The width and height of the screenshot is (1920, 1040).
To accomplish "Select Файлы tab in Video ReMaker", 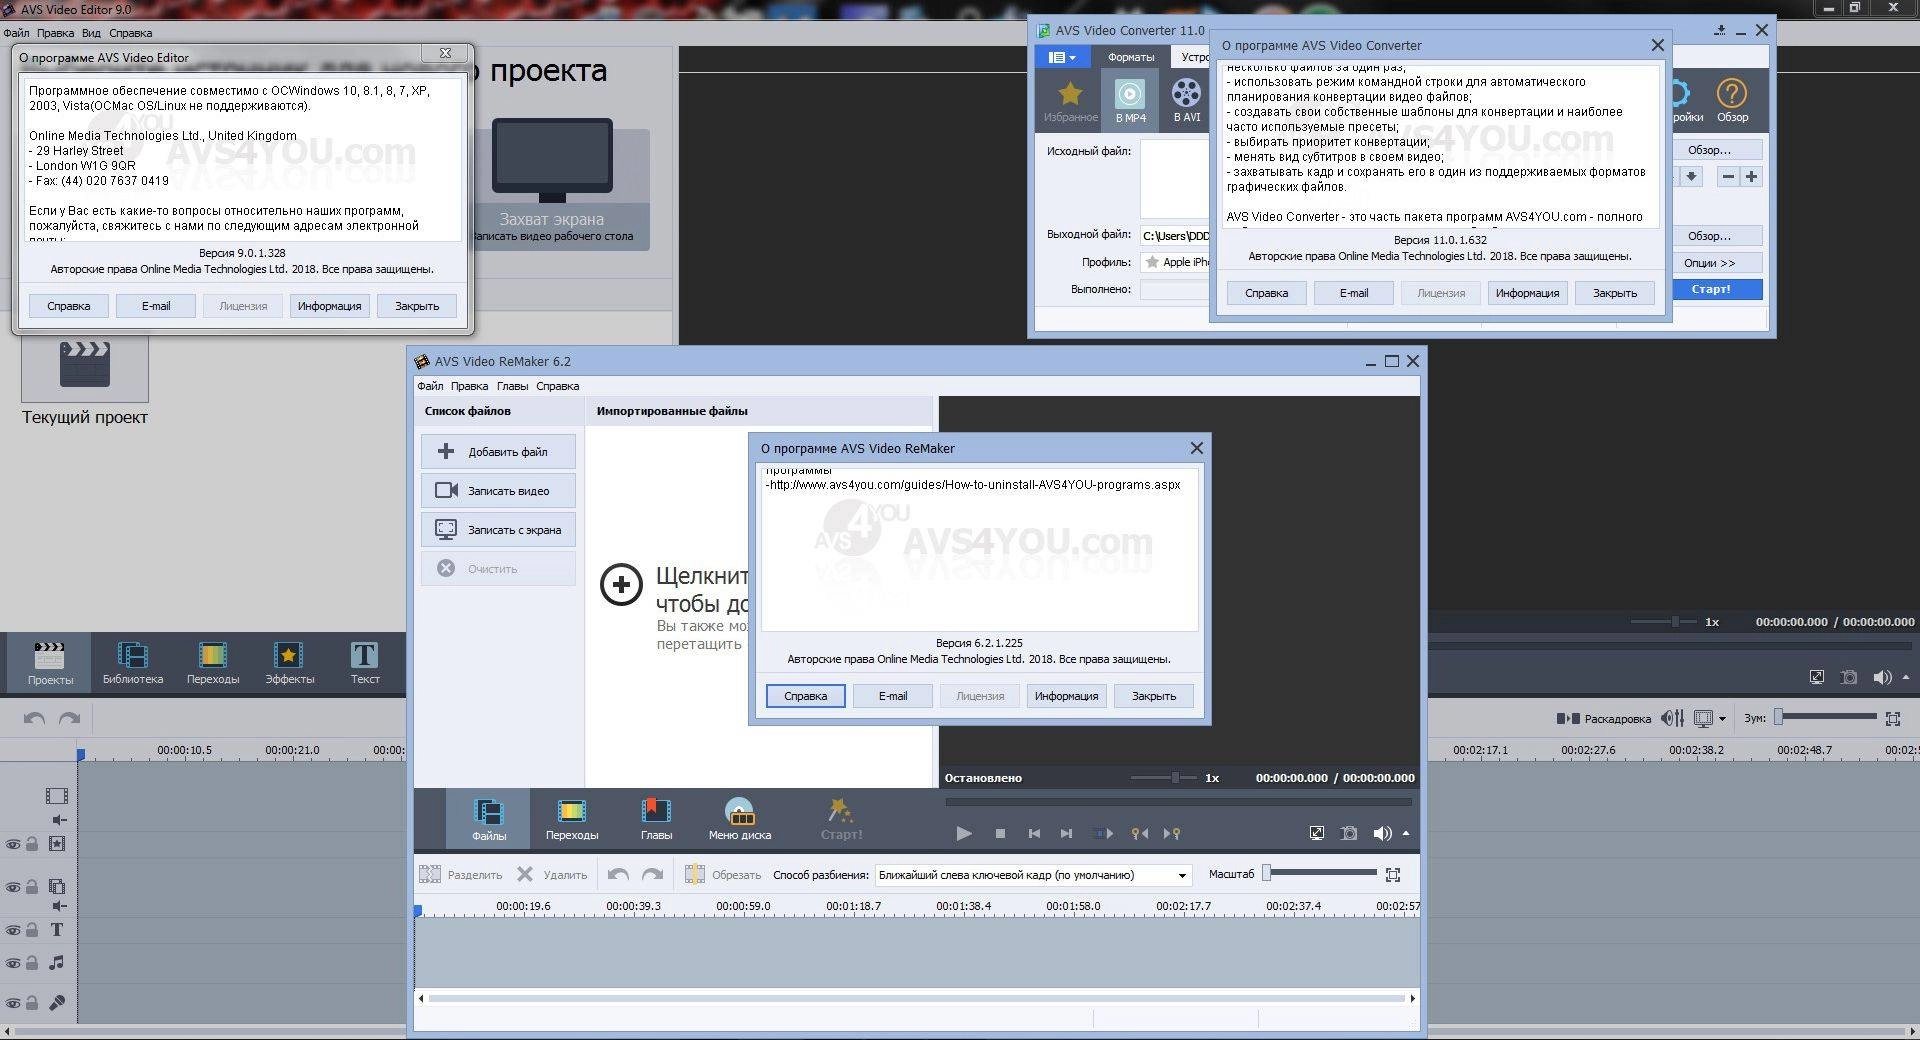I will (x=489, y=819).
